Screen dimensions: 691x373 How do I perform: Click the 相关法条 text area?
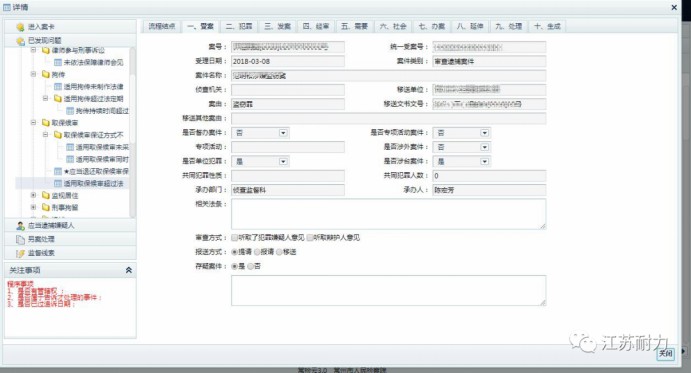point(389,214)
